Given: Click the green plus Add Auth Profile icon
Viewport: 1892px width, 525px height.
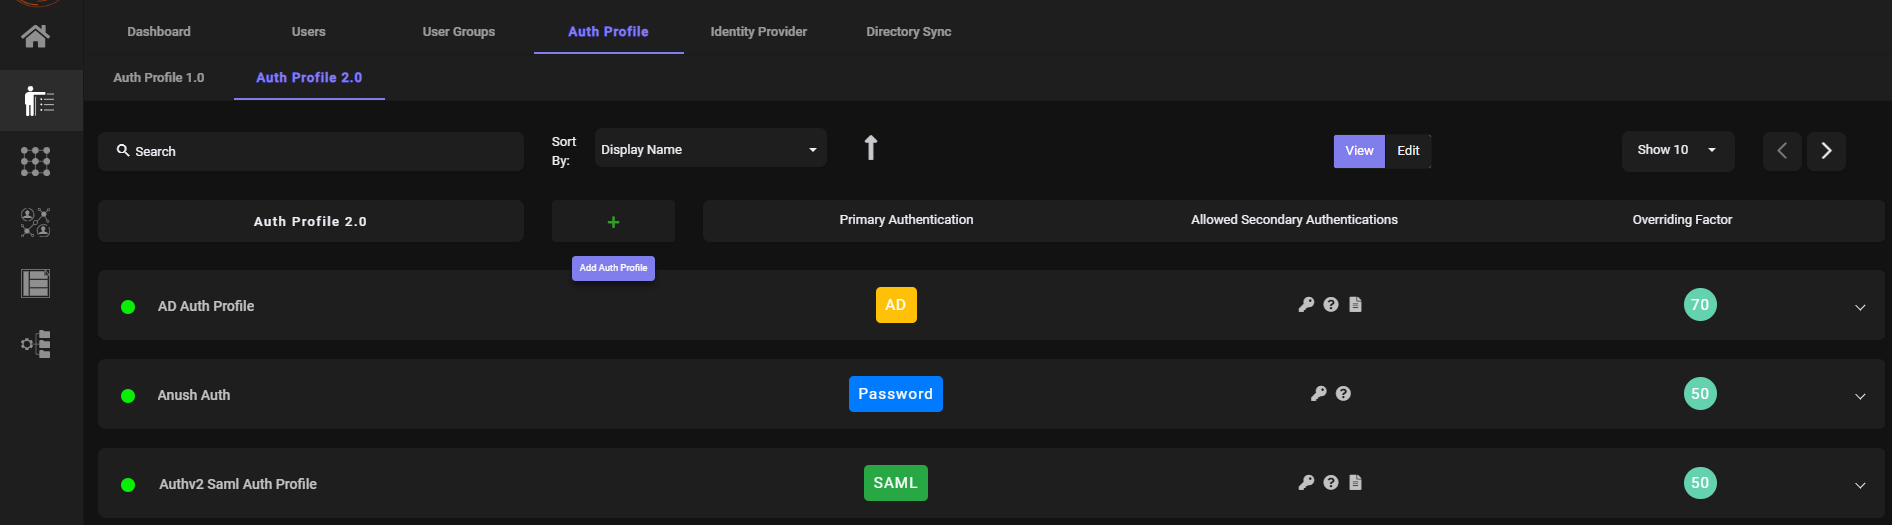Looking at the screenshot, I should (613, 222).
